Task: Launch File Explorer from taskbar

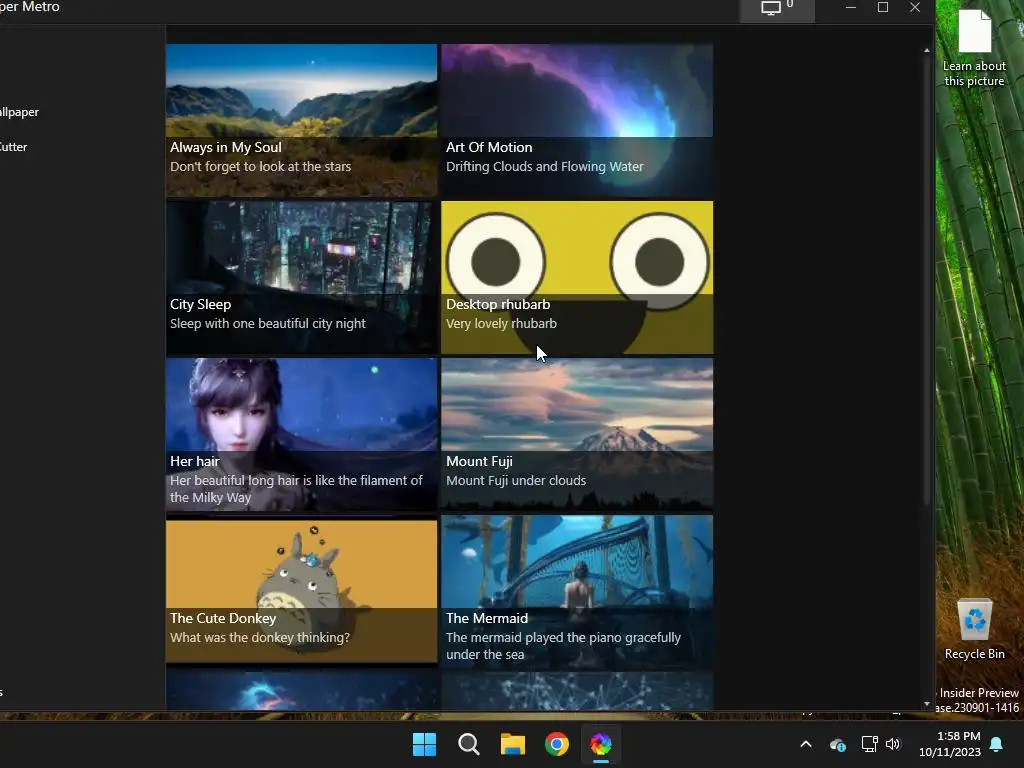Action: (x=513, y=744)
